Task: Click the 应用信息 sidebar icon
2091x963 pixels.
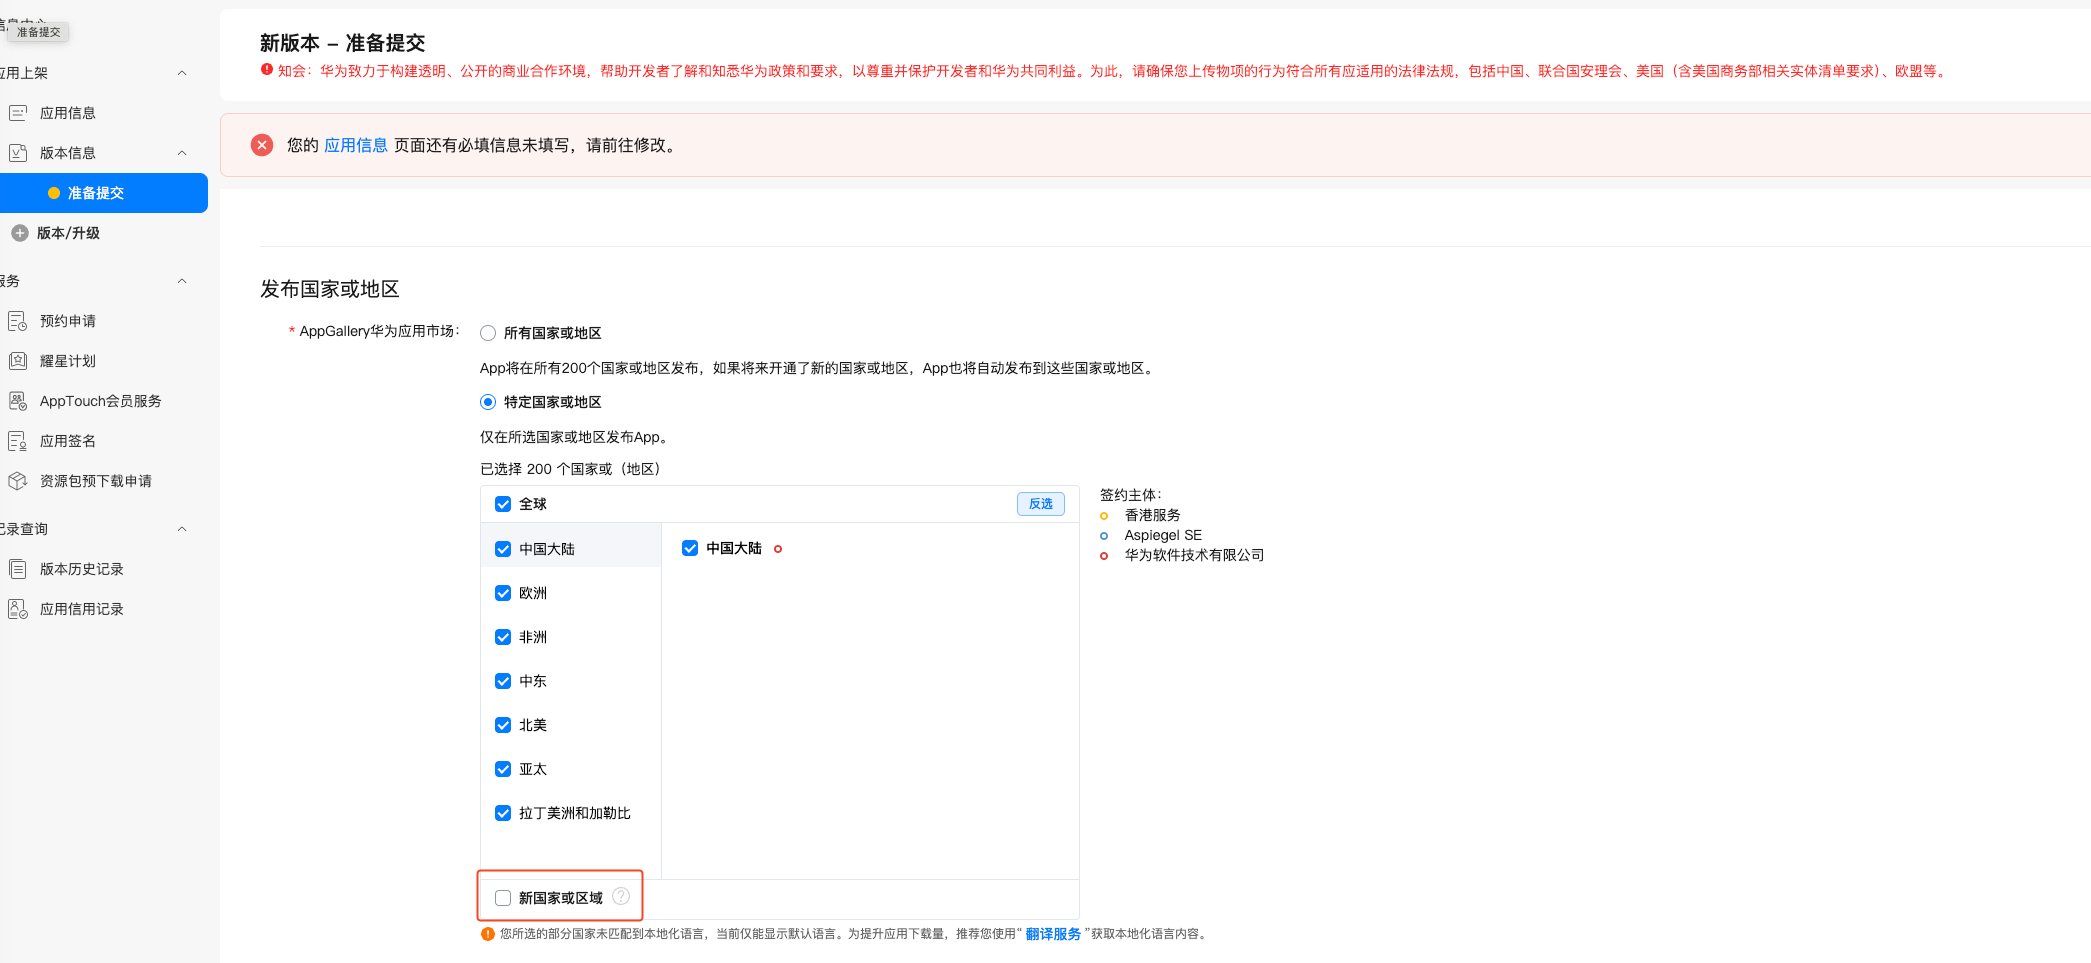Action: click(18, 113)
